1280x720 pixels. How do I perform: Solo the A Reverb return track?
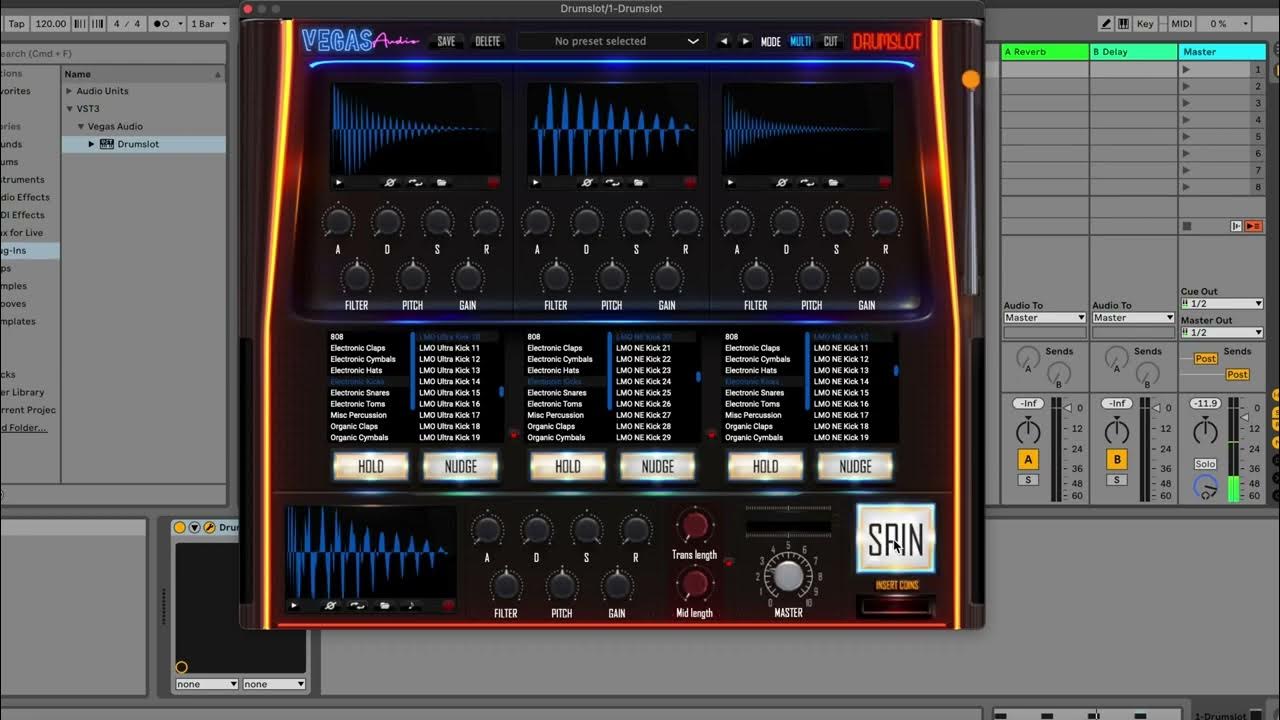pyautogui.click(x=1028, y=480)
